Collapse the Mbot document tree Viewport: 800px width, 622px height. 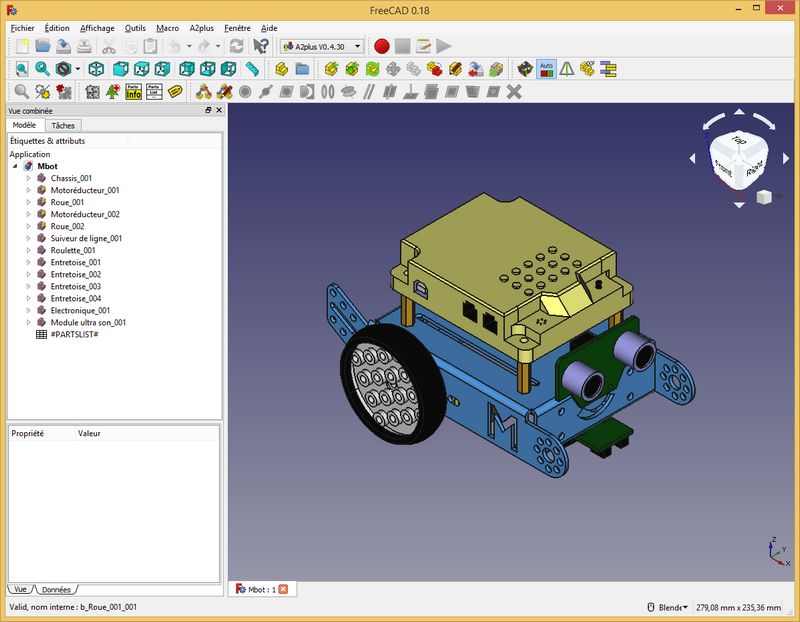coord(15,166)
